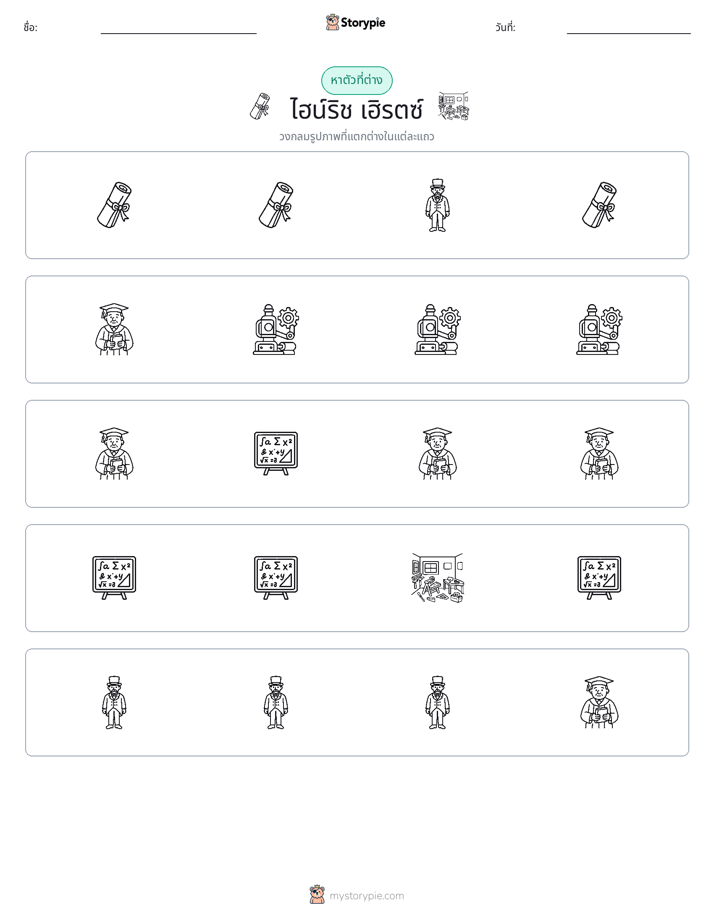Screen dimensions: 714x924
Task: Click the name line after ชื่อ:
Action: 178,28
